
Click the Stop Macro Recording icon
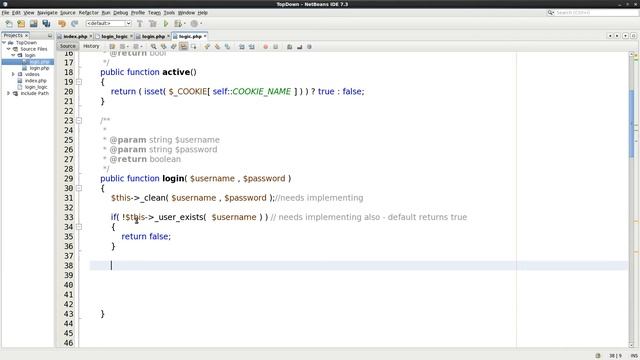[276, 47]
